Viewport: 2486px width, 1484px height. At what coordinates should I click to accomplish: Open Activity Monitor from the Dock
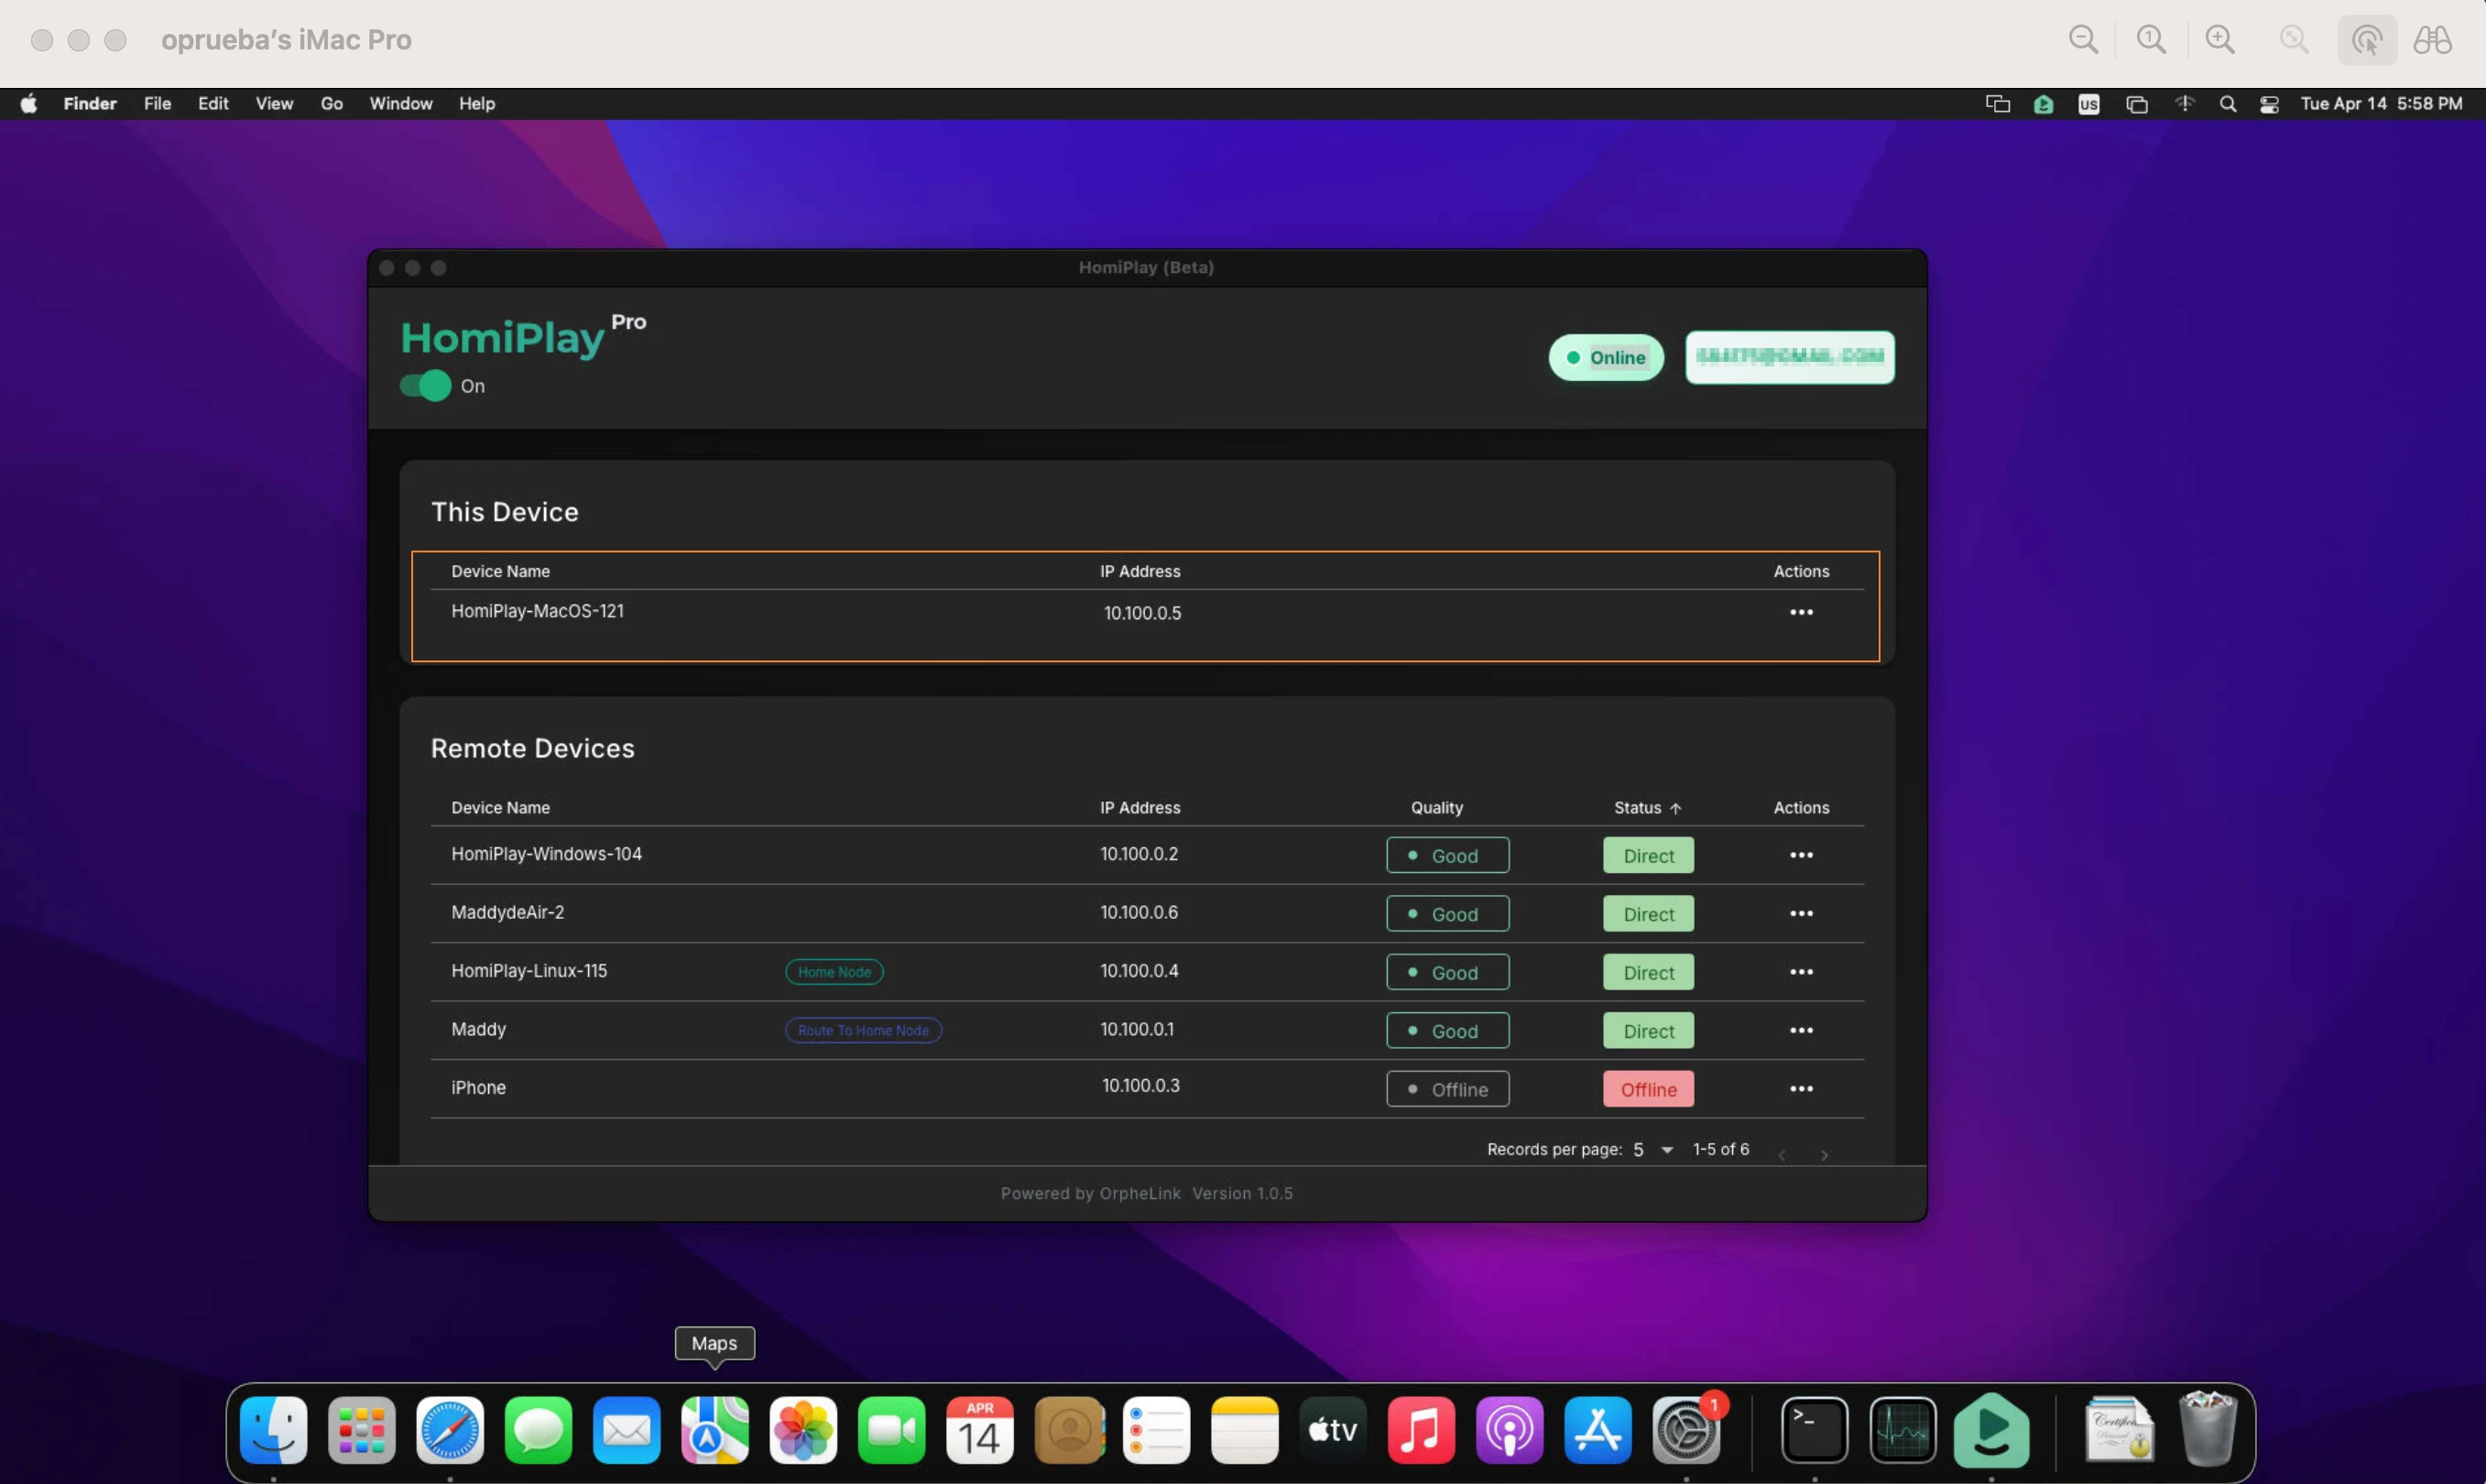pos(1903,1430)
